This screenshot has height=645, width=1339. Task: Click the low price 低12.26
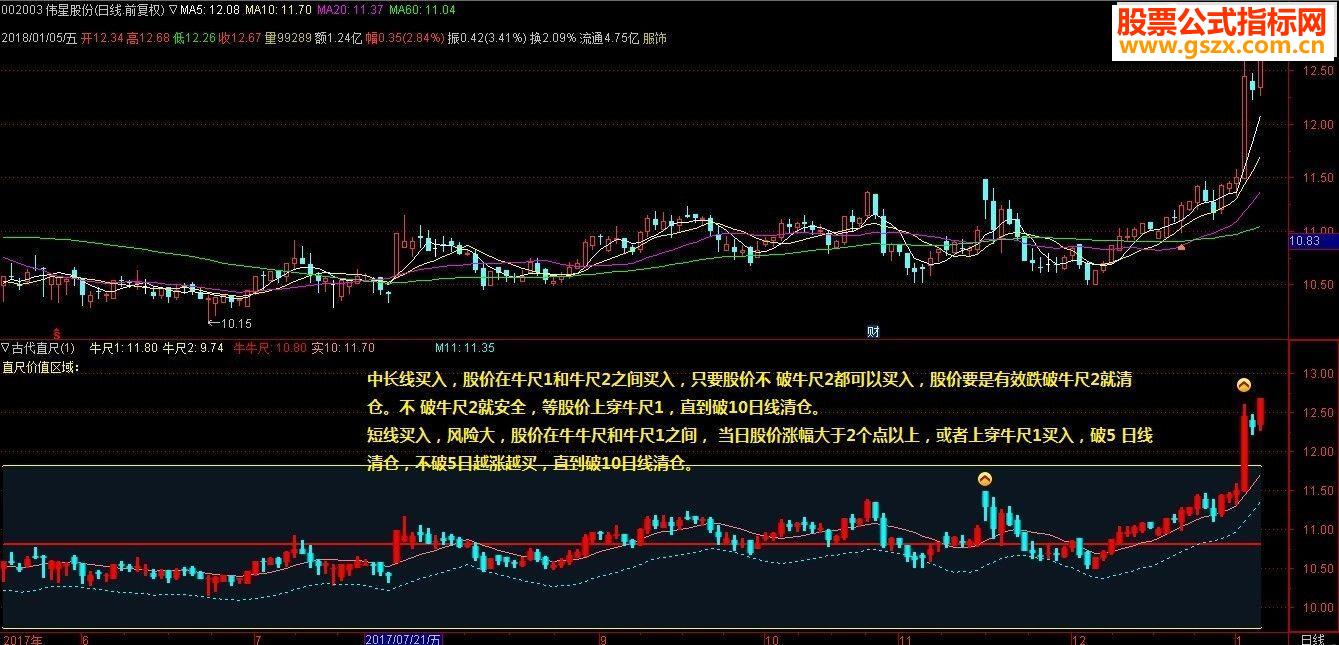pyautogui.click(x=194, y=38)
